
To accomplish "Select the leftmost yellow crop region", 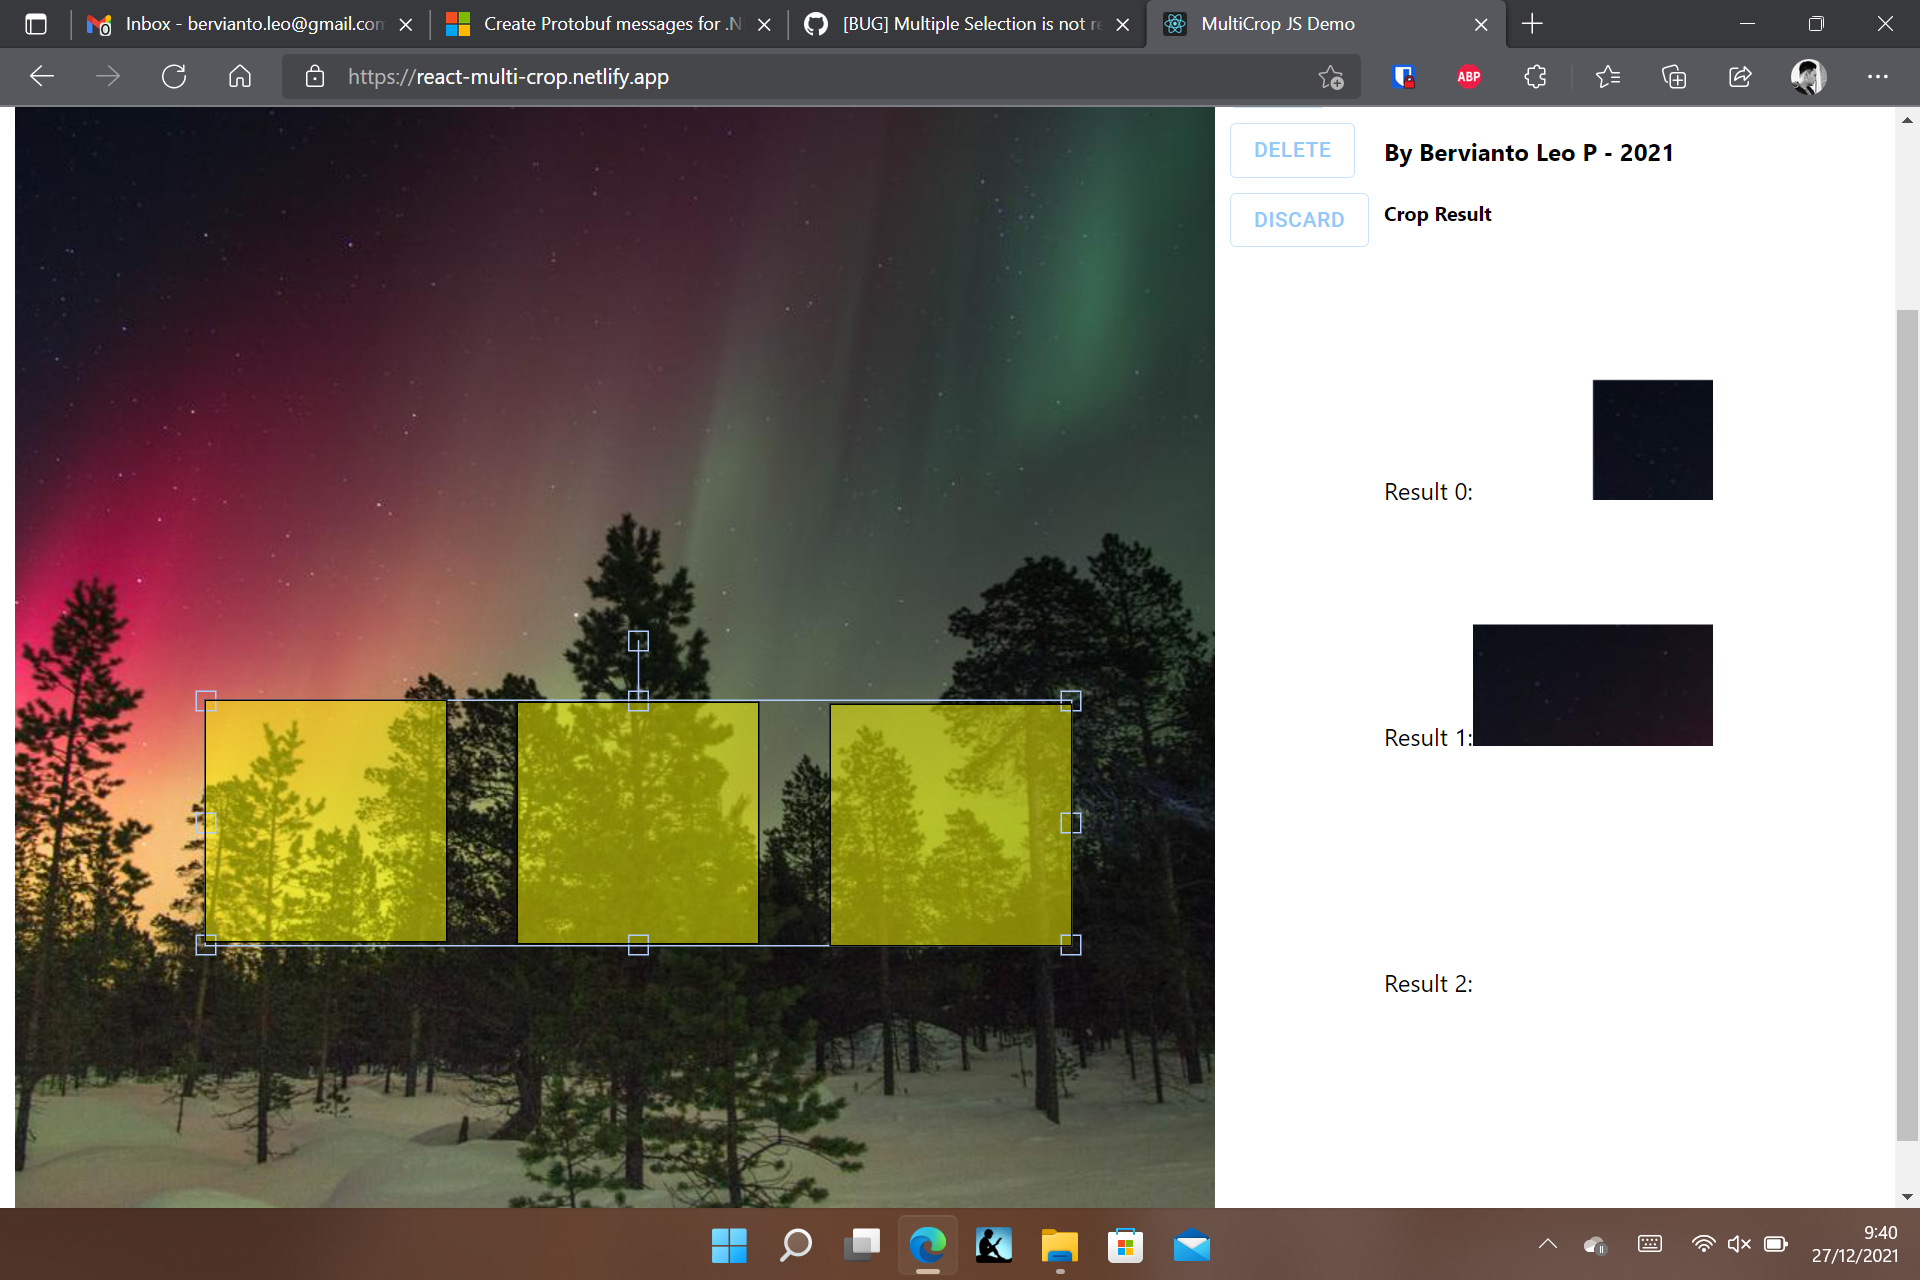I will pos(326,821).
